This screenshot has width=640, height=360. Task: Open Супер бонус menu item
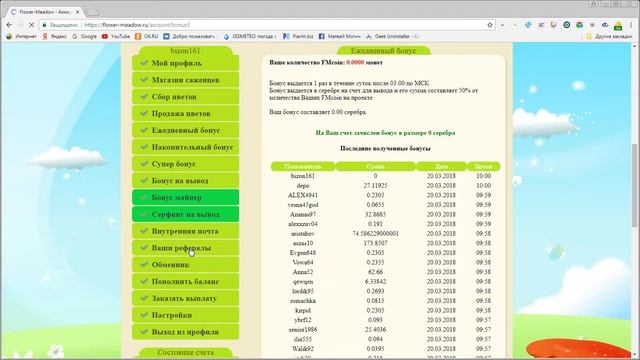[185, 164]
